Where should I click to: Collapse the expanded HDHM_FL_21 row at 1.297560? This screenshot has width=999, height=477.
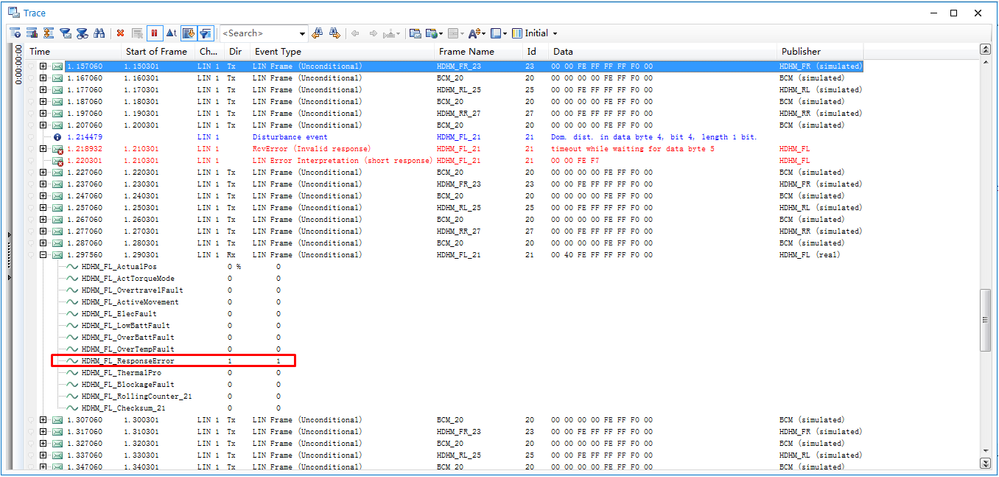point(43,255)
